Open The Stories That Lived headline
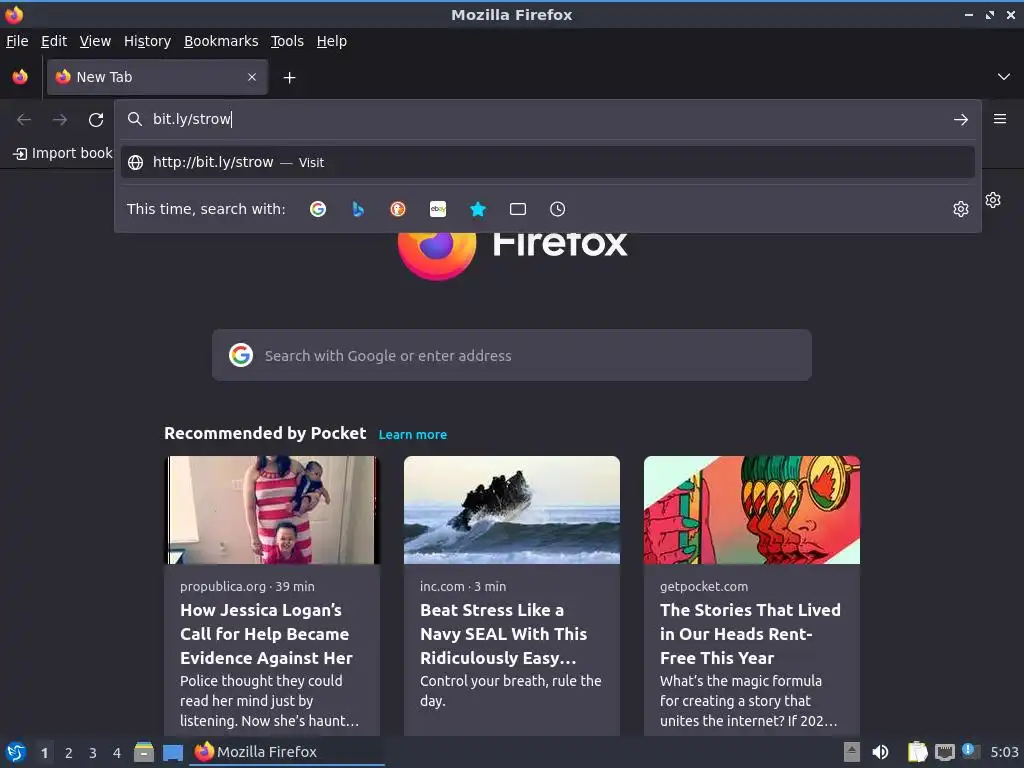This screenshot has height=768, width=1024. (x=750, y=634)
